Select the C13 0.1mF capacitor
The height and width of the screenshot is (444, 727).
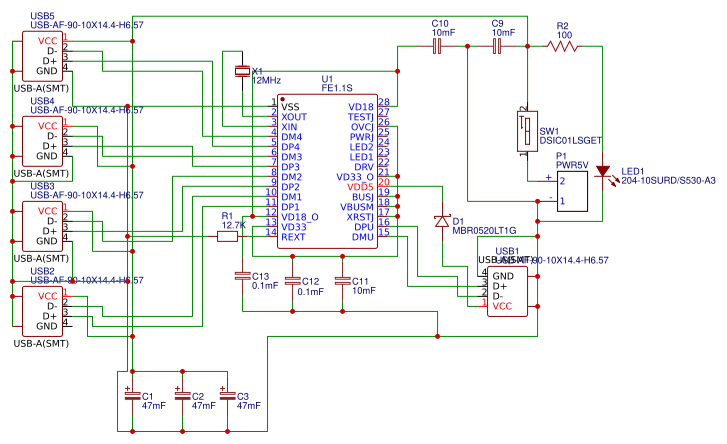click(242, 277)
